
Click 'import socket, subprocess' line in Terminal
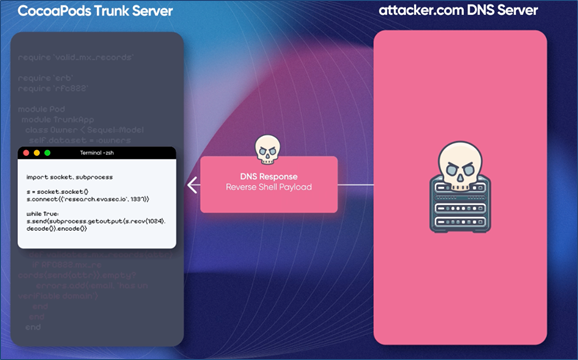coord(70,177)
